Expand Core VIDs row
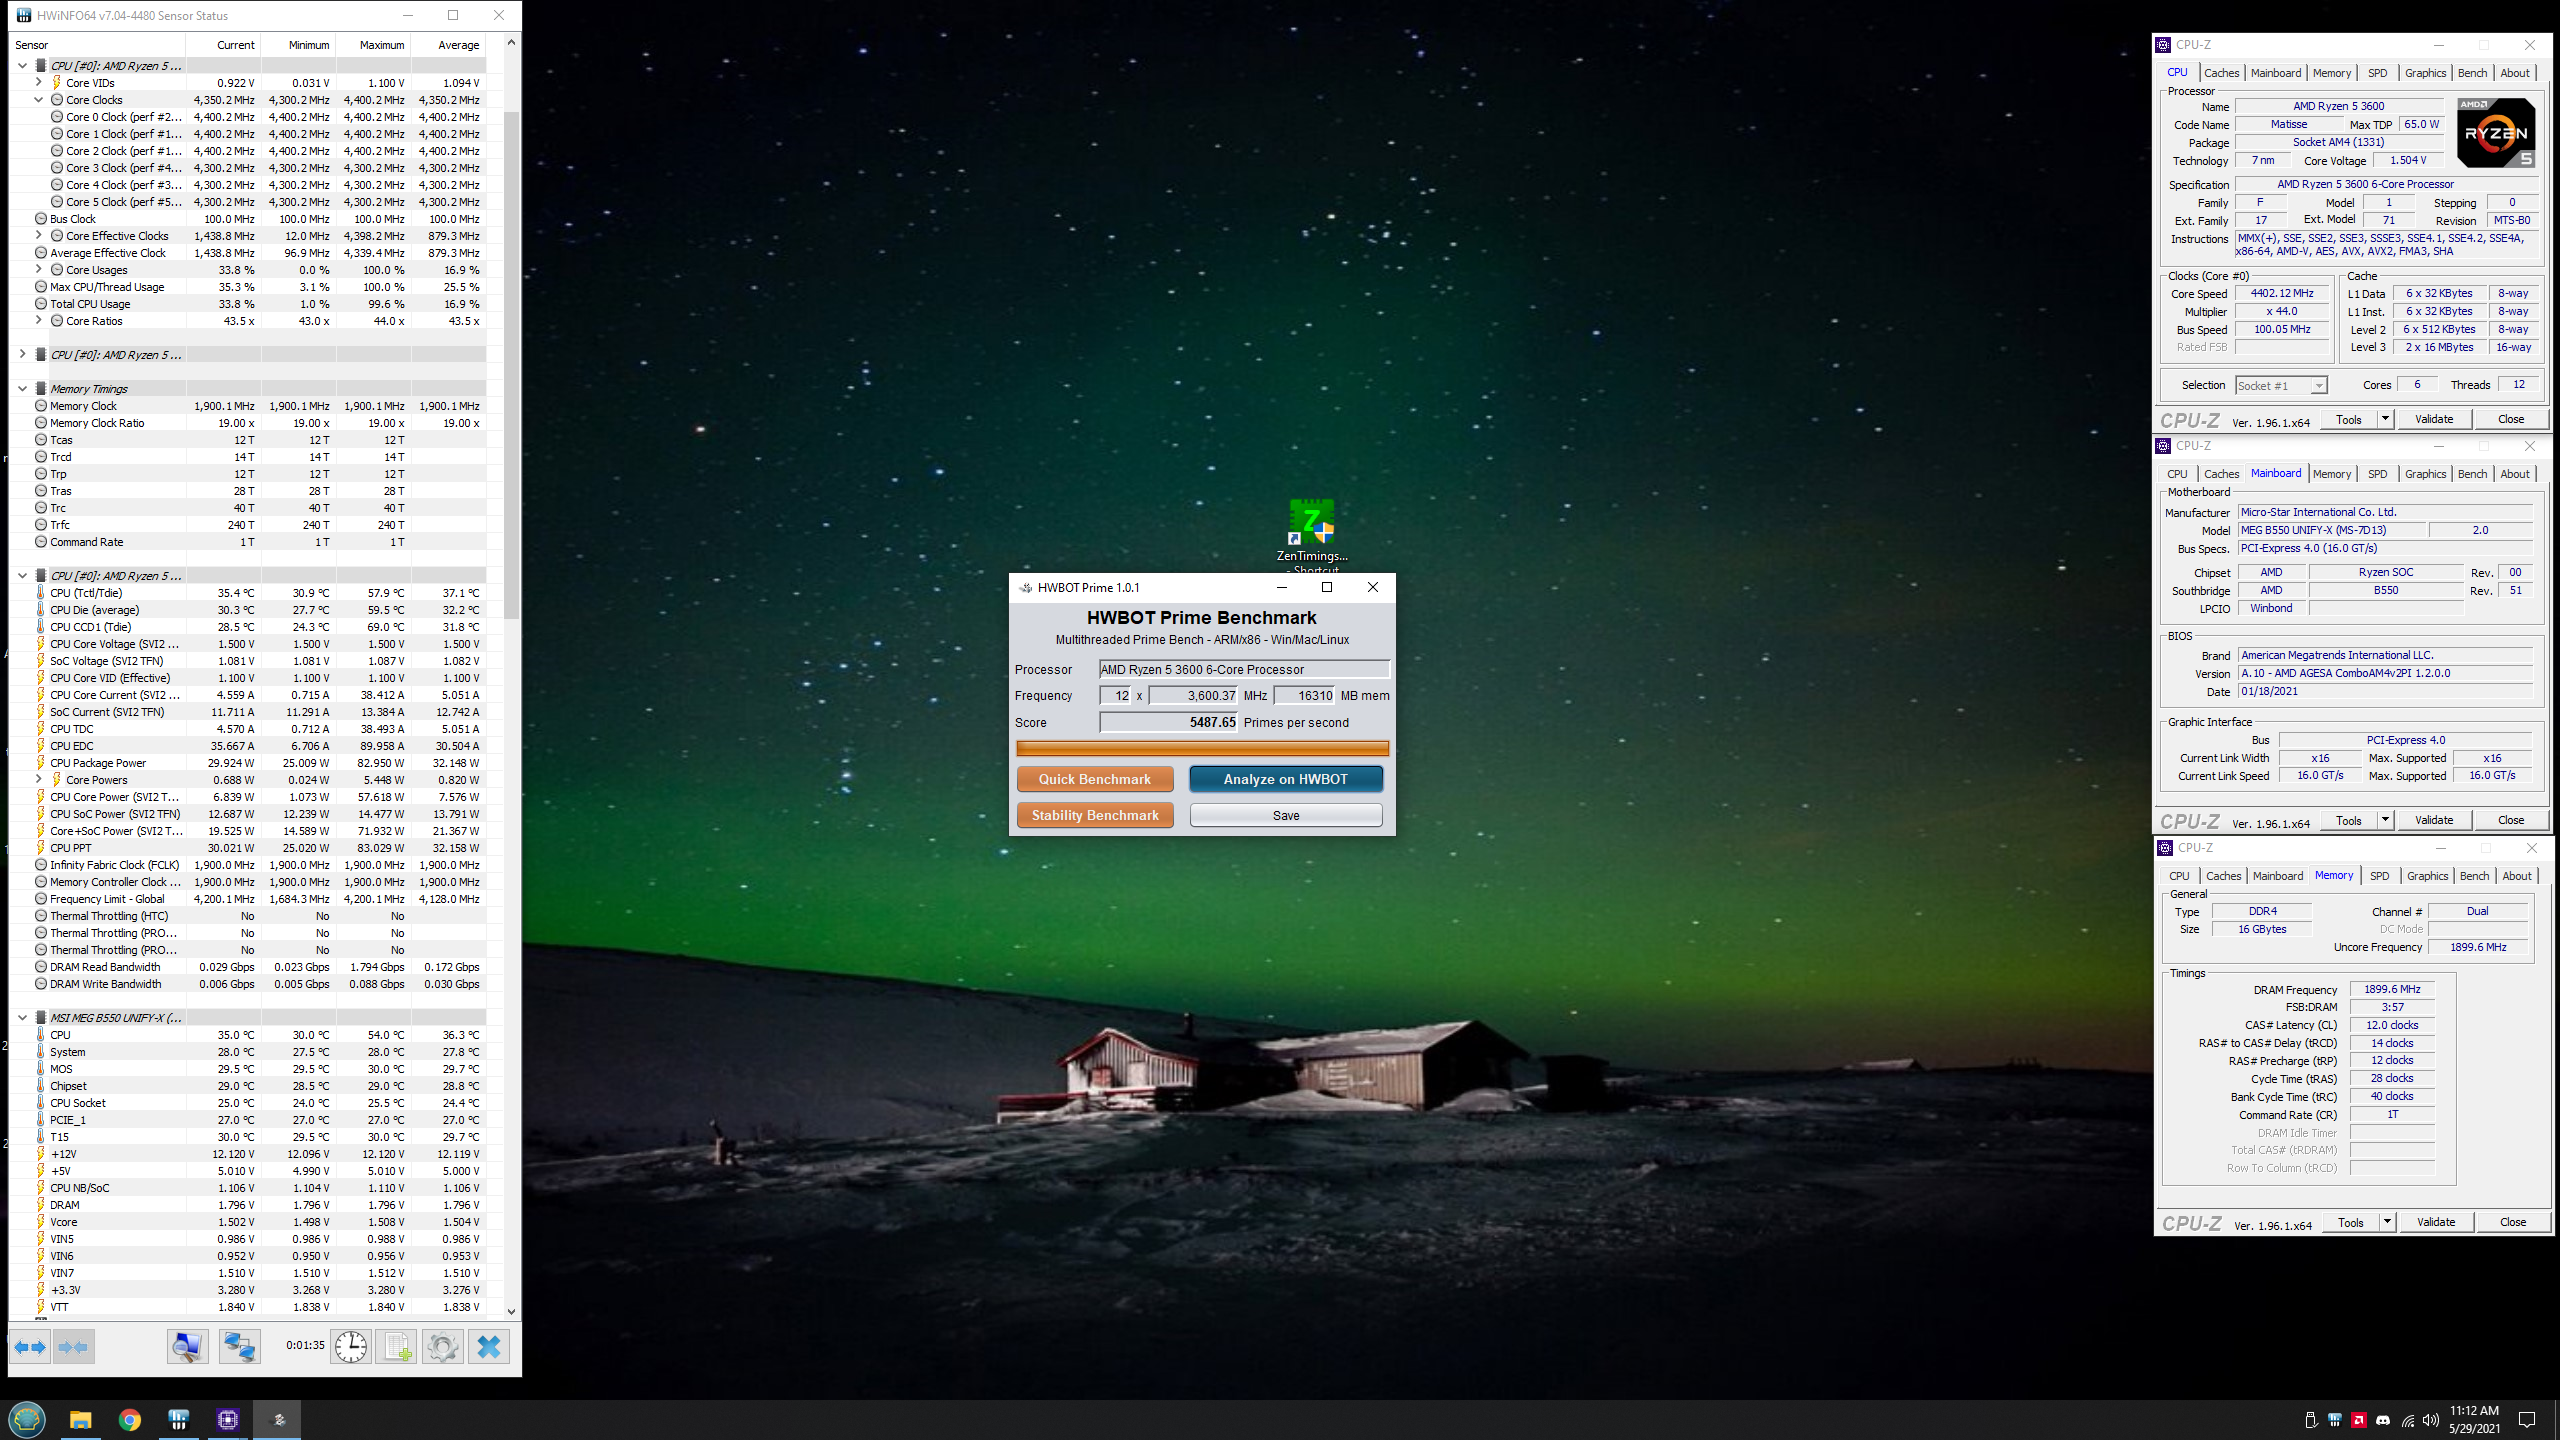 (x=39, y=83)
